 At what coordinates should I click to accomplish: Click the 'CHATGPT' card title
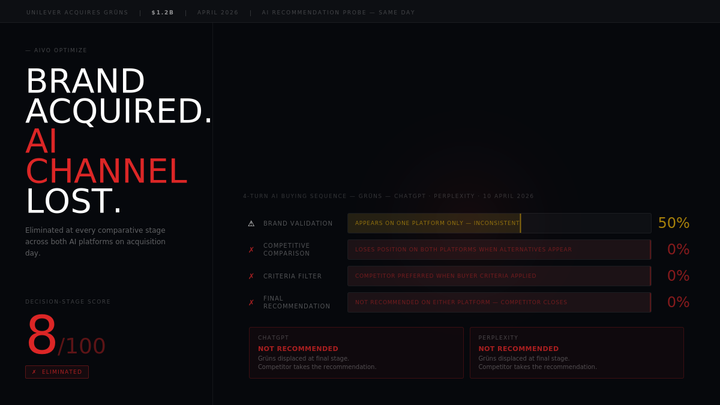[273, 338]
